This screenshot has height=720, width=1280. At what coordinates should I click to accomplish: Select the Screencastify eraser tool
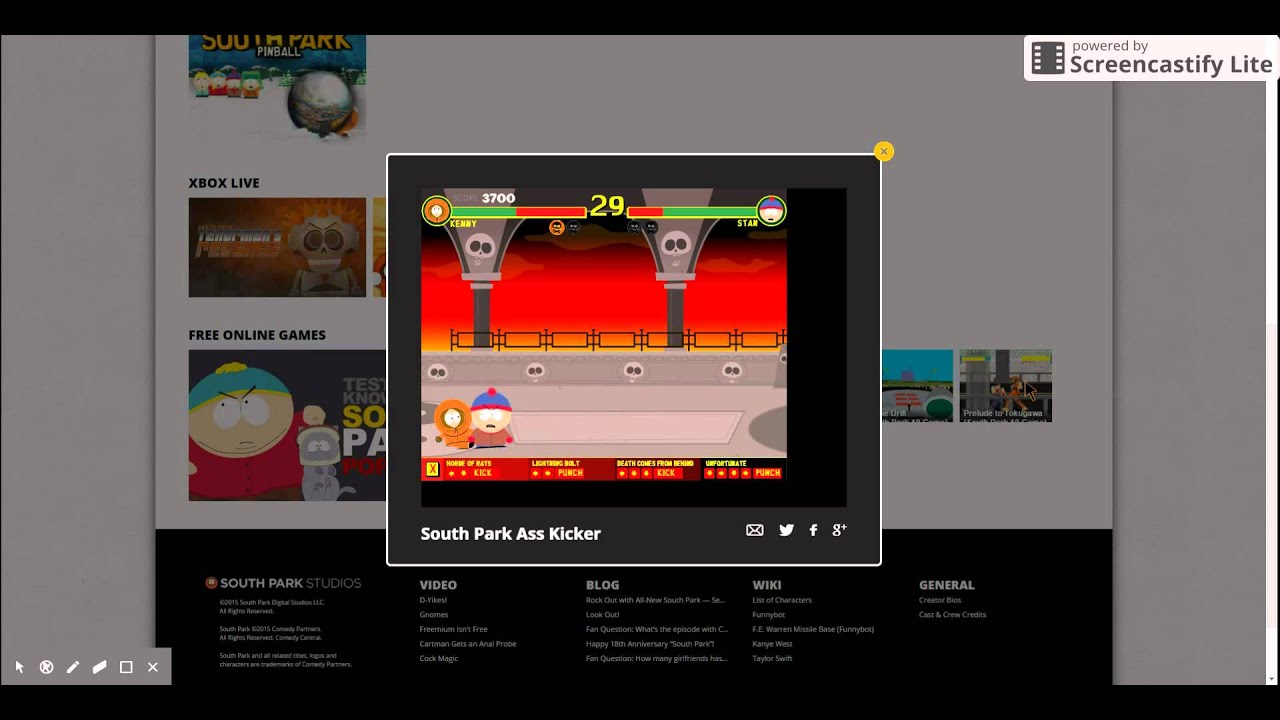point(99,667)
